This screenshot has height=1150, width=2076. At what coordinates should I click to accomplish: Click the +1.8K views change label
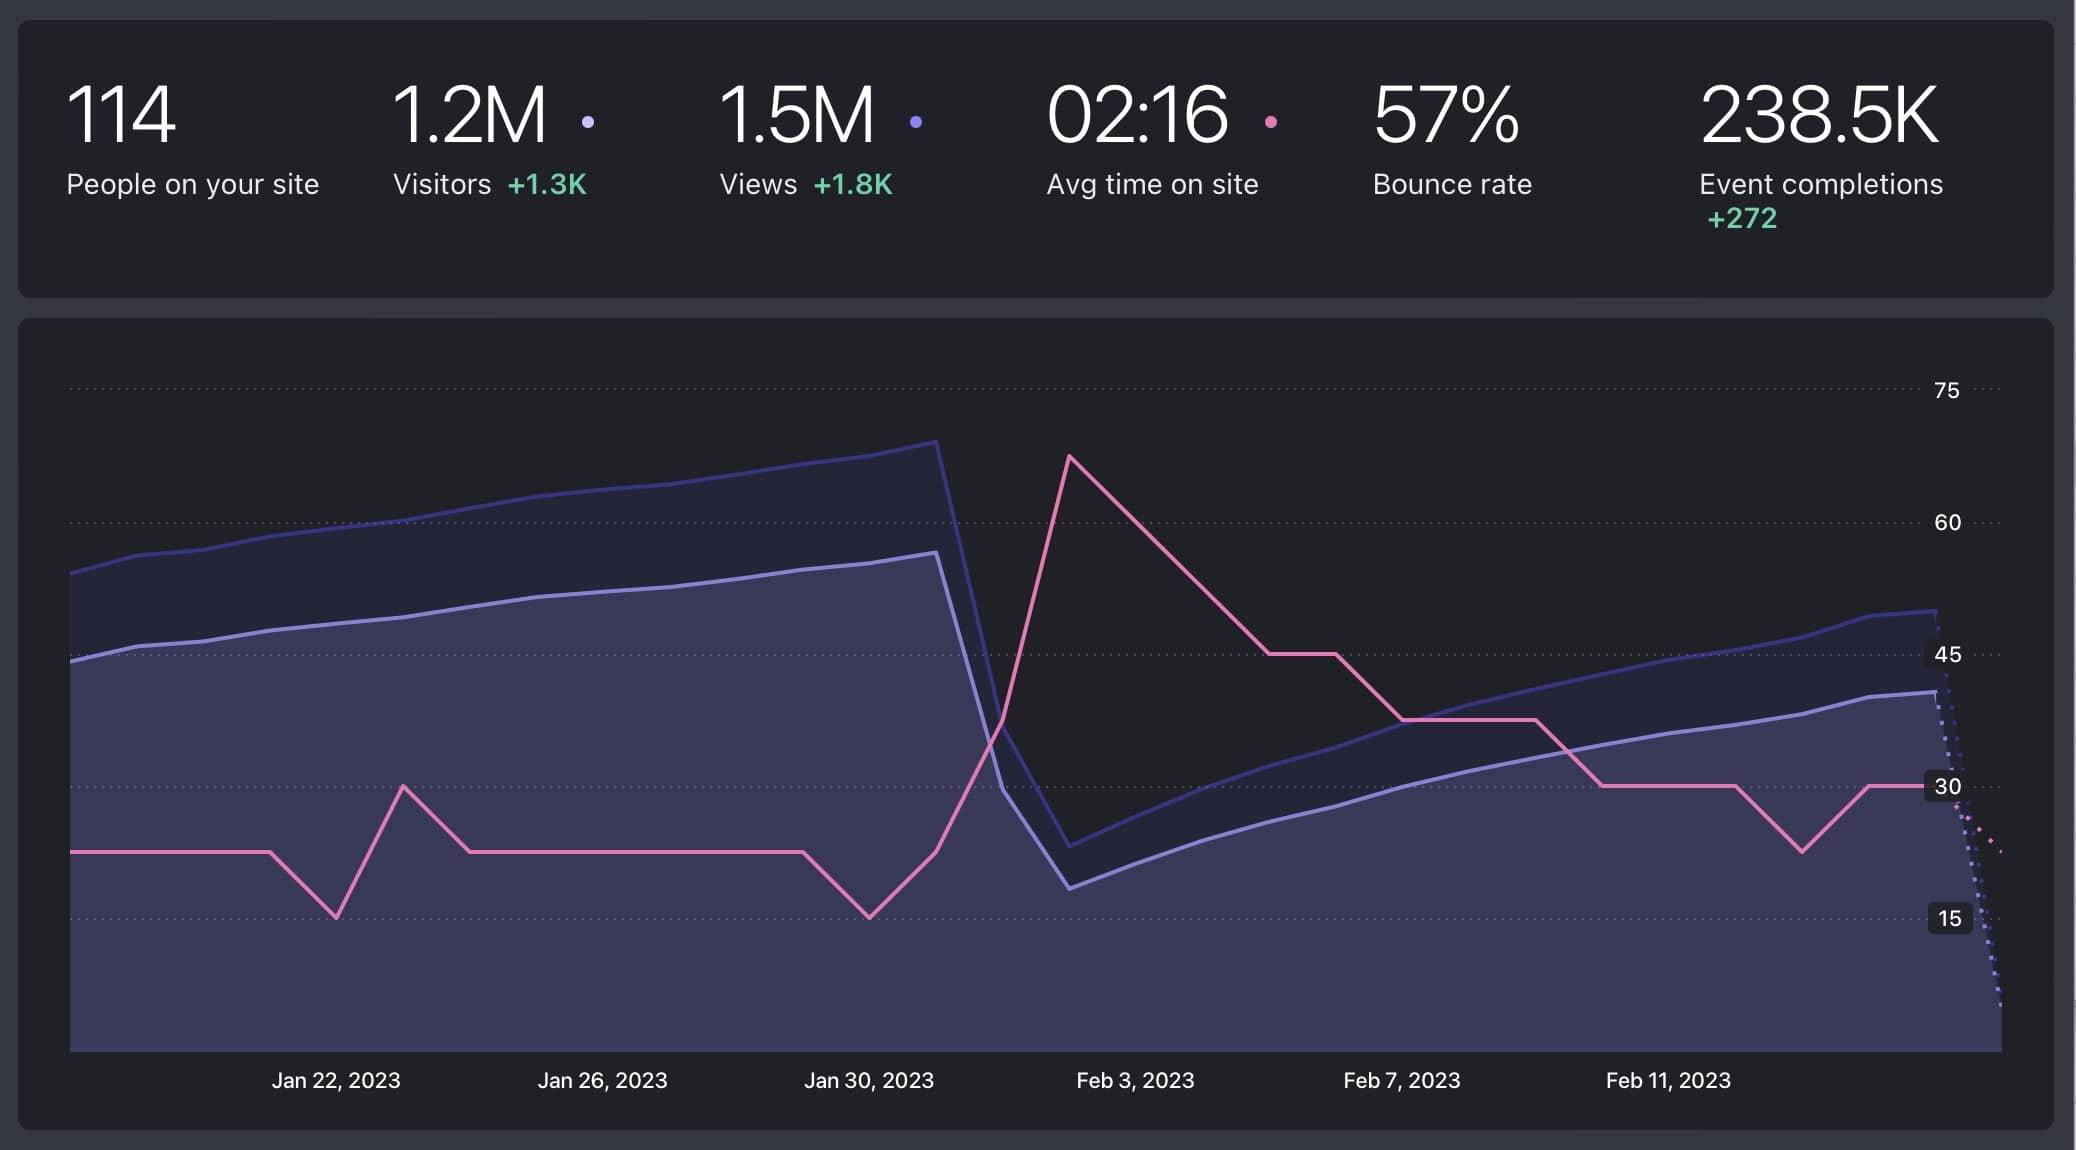coord(852,184)
